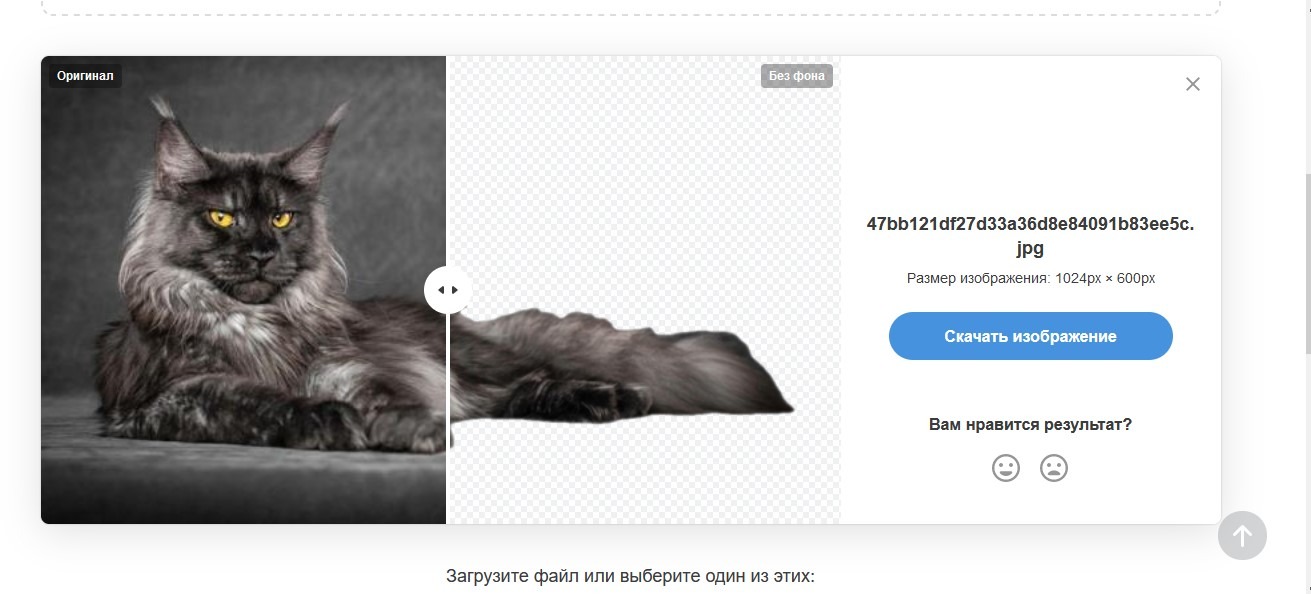1311x594 pixels.
Task: Click the Оригинал label on image
Action: (85, 76)
